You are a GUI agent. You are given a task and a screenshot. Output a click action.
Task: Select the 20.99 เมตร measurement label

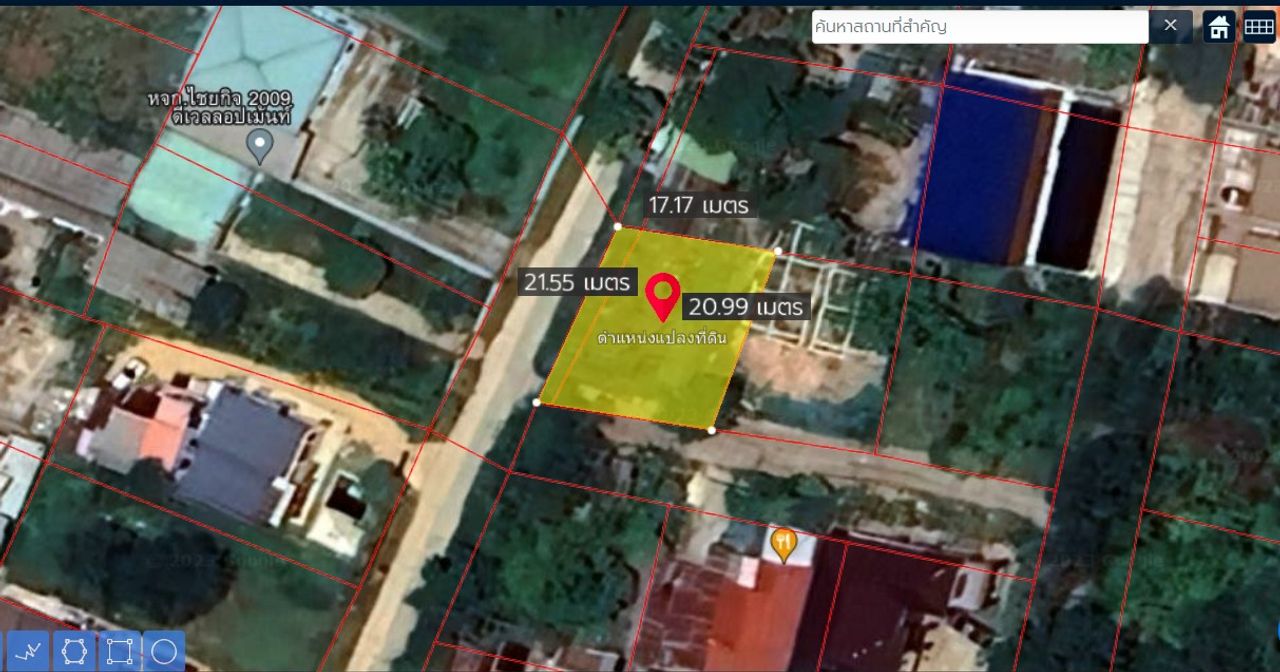pyautogui.click(x=746, y=306)
